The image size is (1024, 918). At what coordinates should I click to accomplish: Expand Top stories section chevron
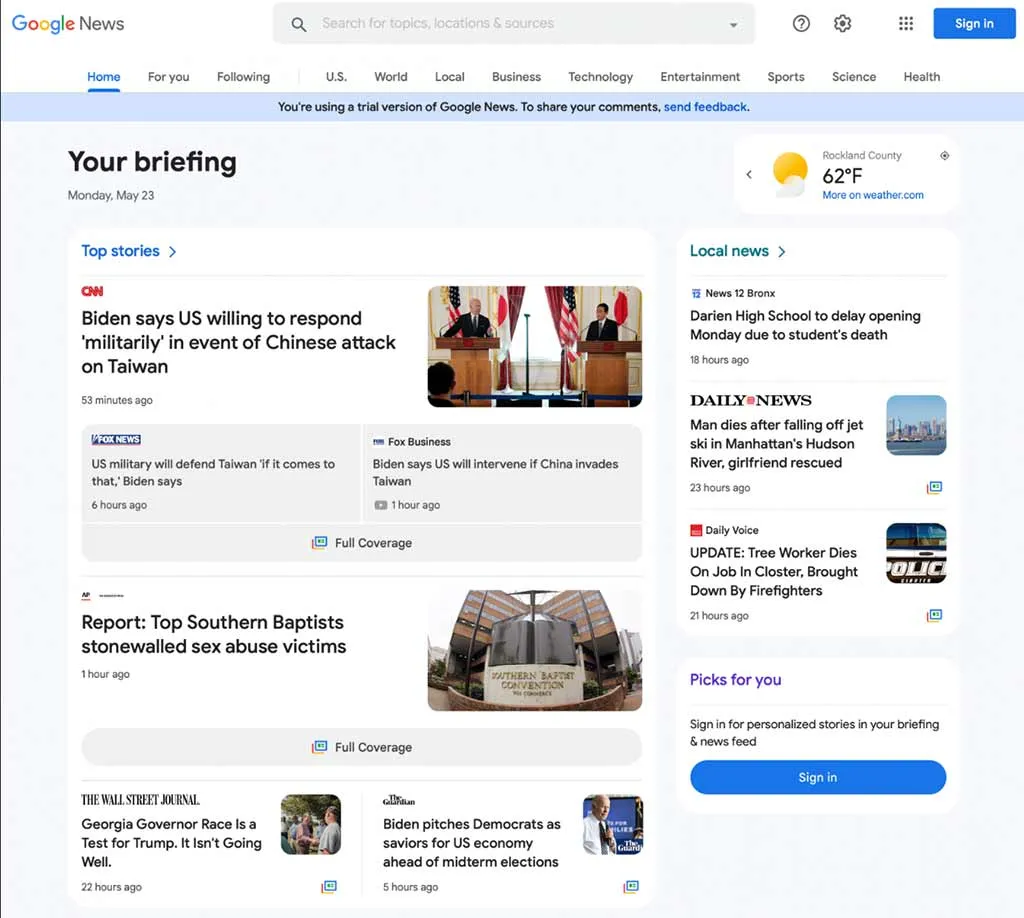(x=173, y=252)
